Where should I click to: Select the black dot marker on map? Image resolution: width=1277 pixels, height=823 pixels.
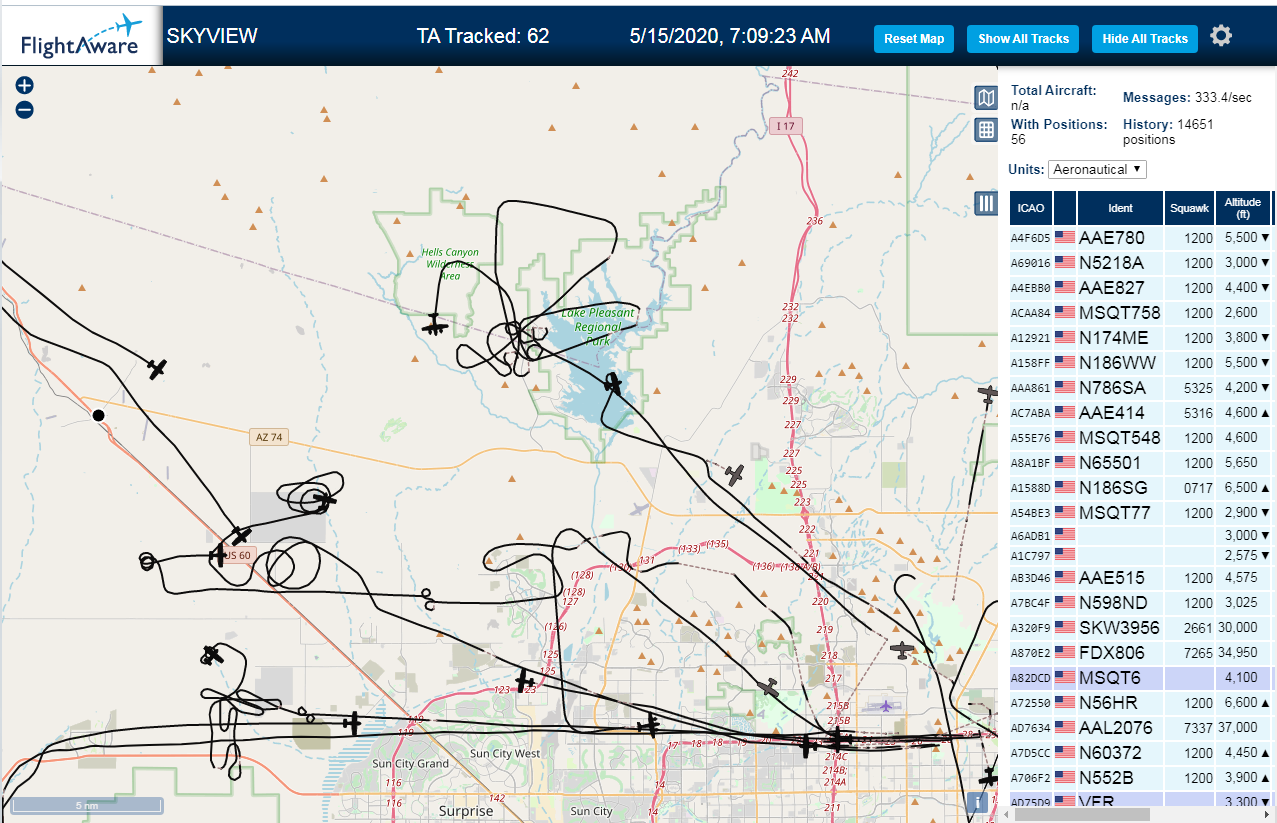click(x=98, y=415)
